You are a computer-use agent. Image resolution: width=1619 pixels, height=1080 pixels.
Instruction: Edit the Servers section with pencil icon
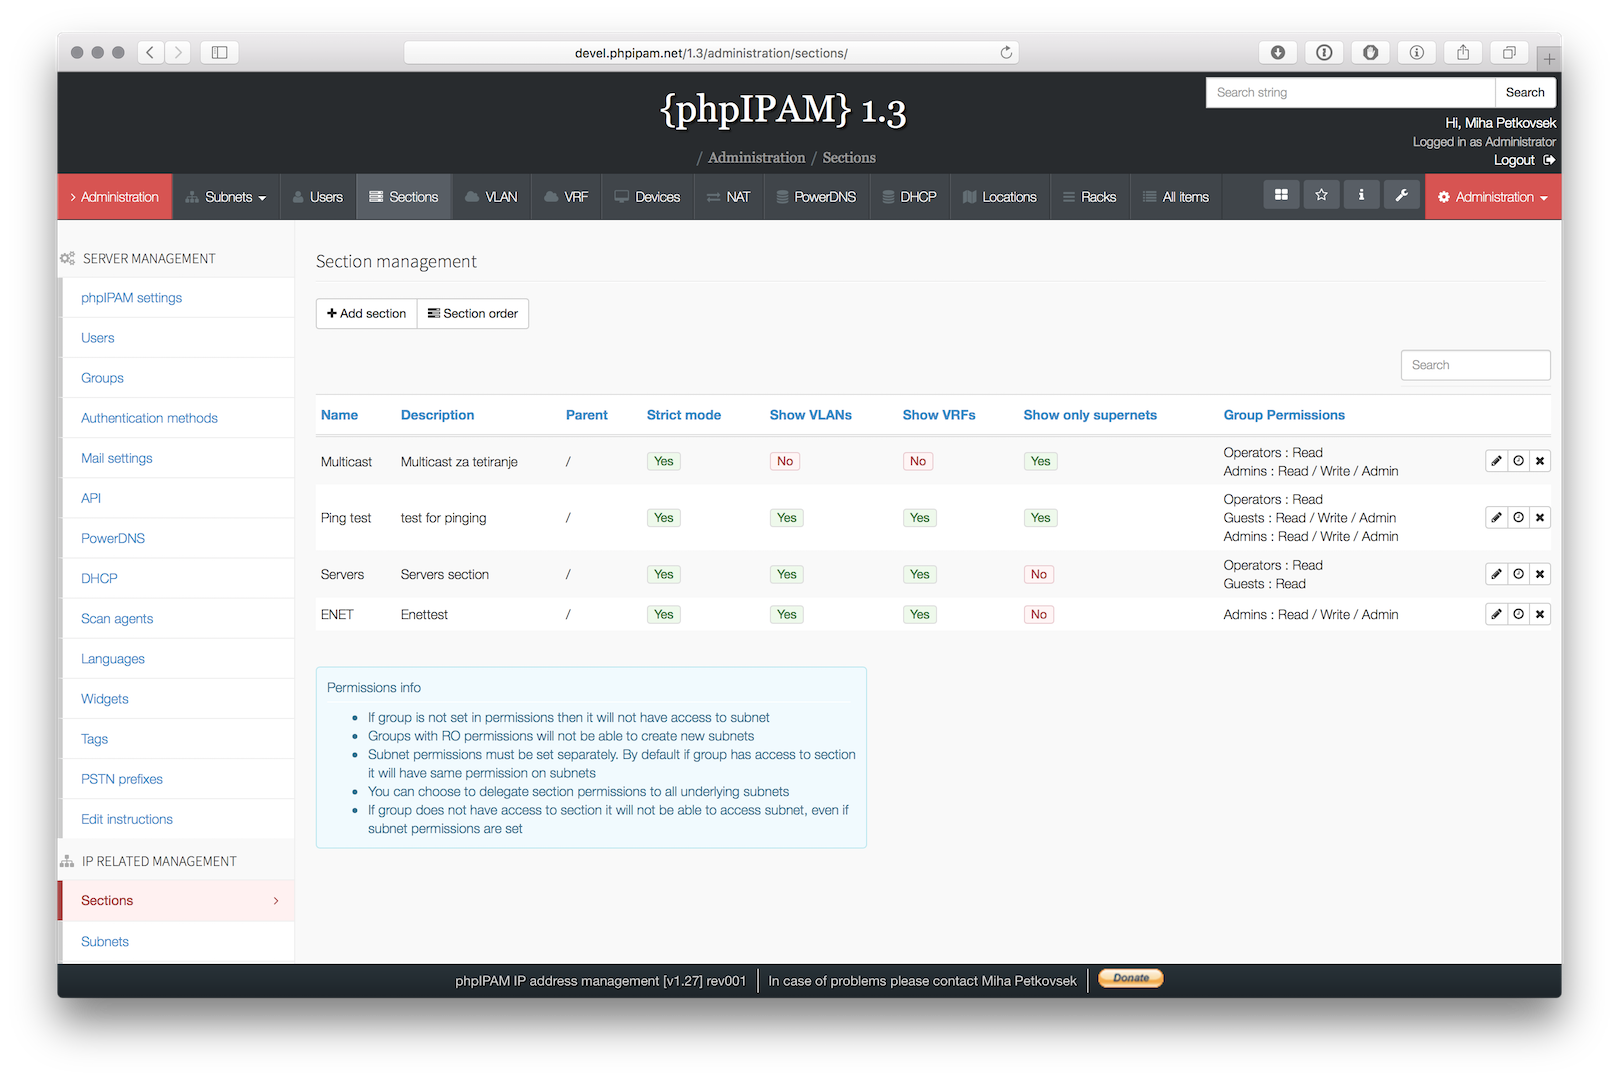pos(1496,574)
